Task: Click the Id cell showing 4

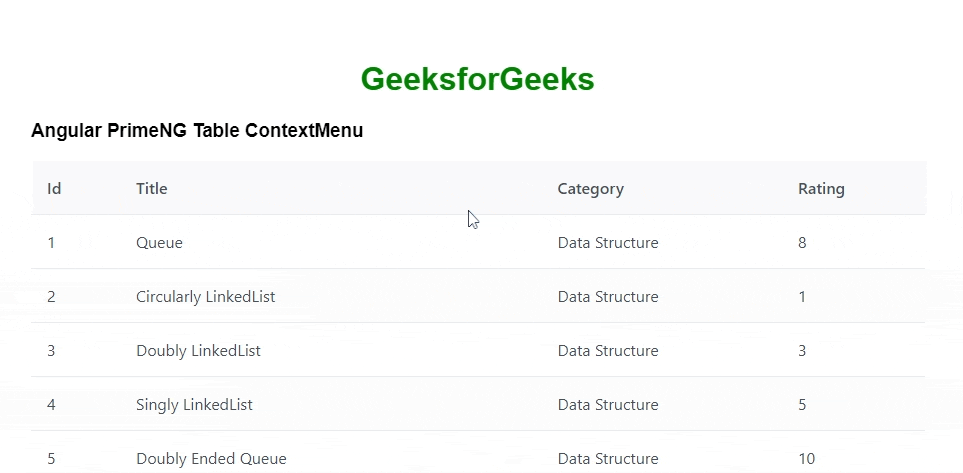Action: (51, 405)
